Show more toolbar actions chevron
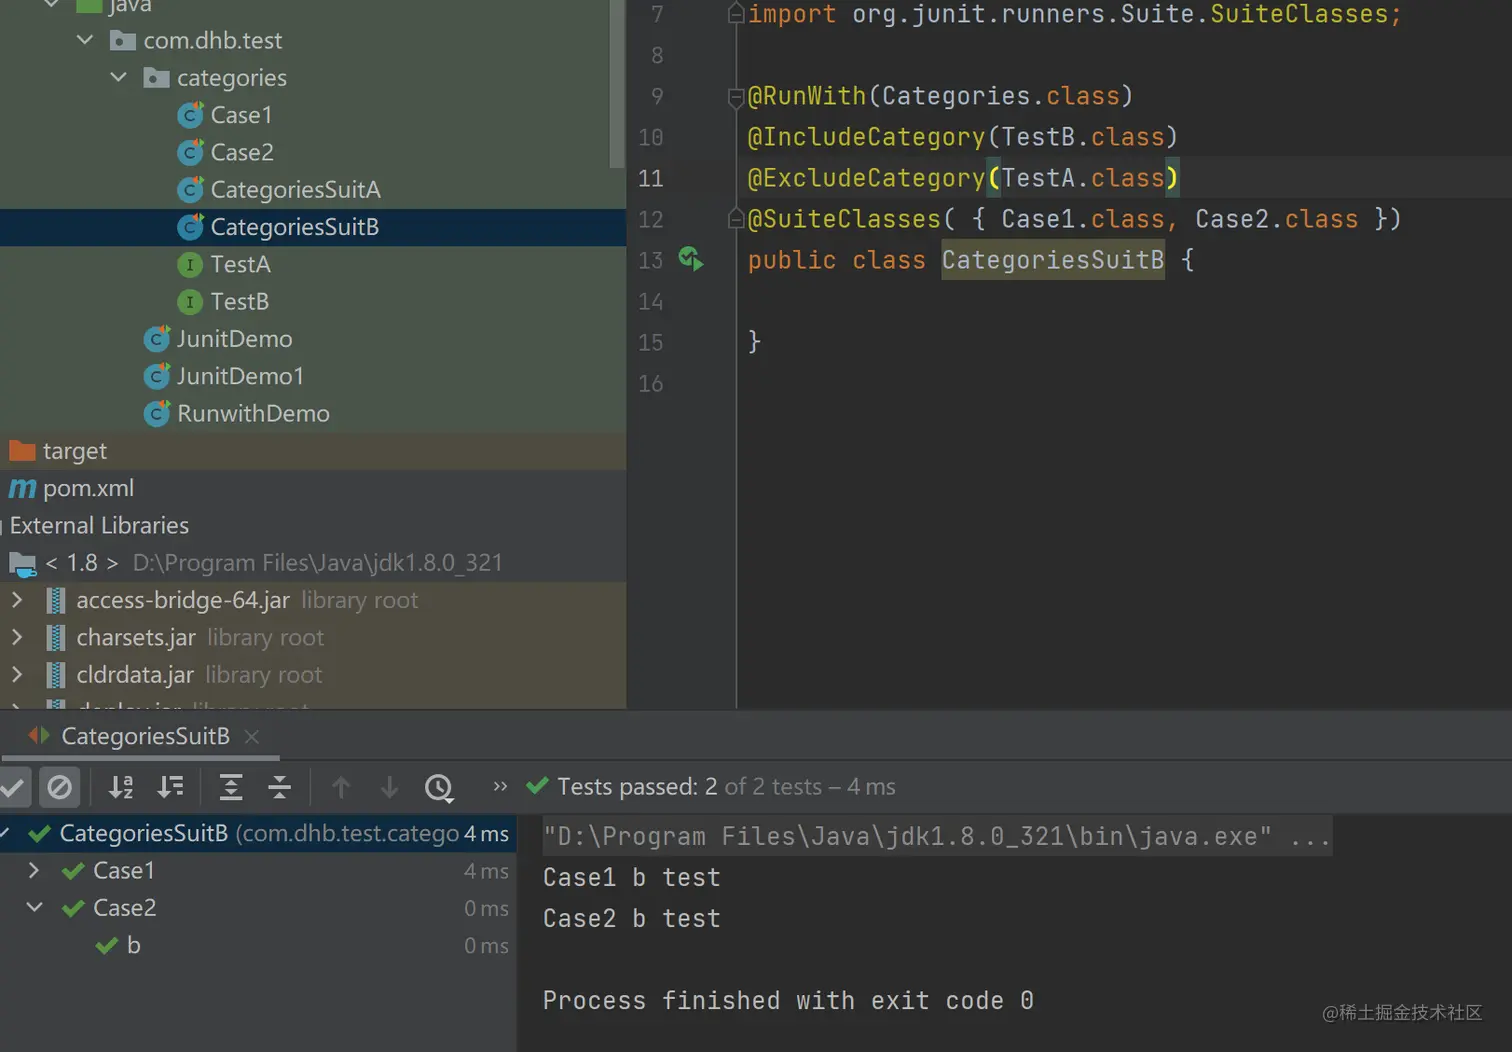 tap(500, 787)
